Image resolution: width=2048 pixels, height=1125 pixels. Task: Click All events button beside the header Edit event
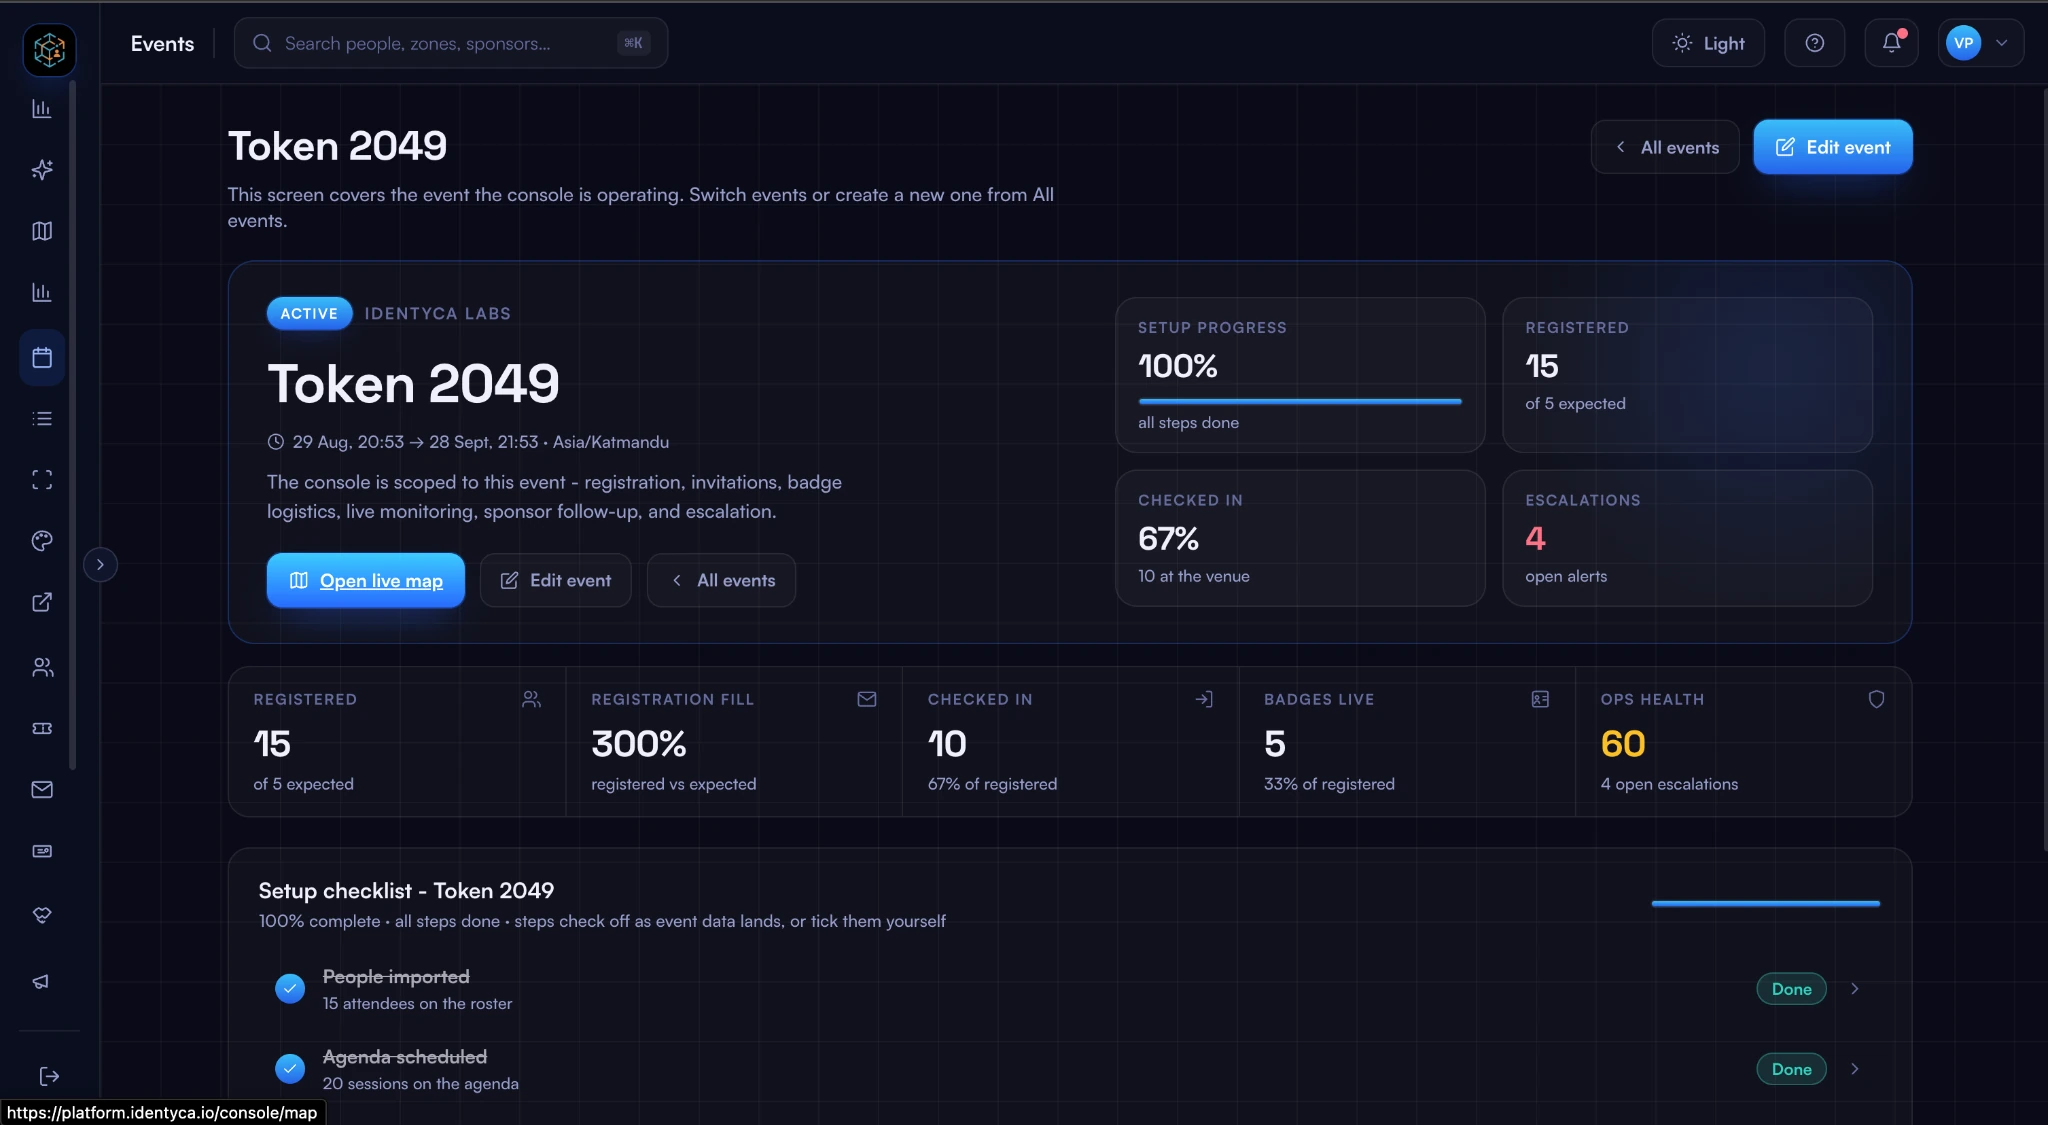pos(1665,147)
